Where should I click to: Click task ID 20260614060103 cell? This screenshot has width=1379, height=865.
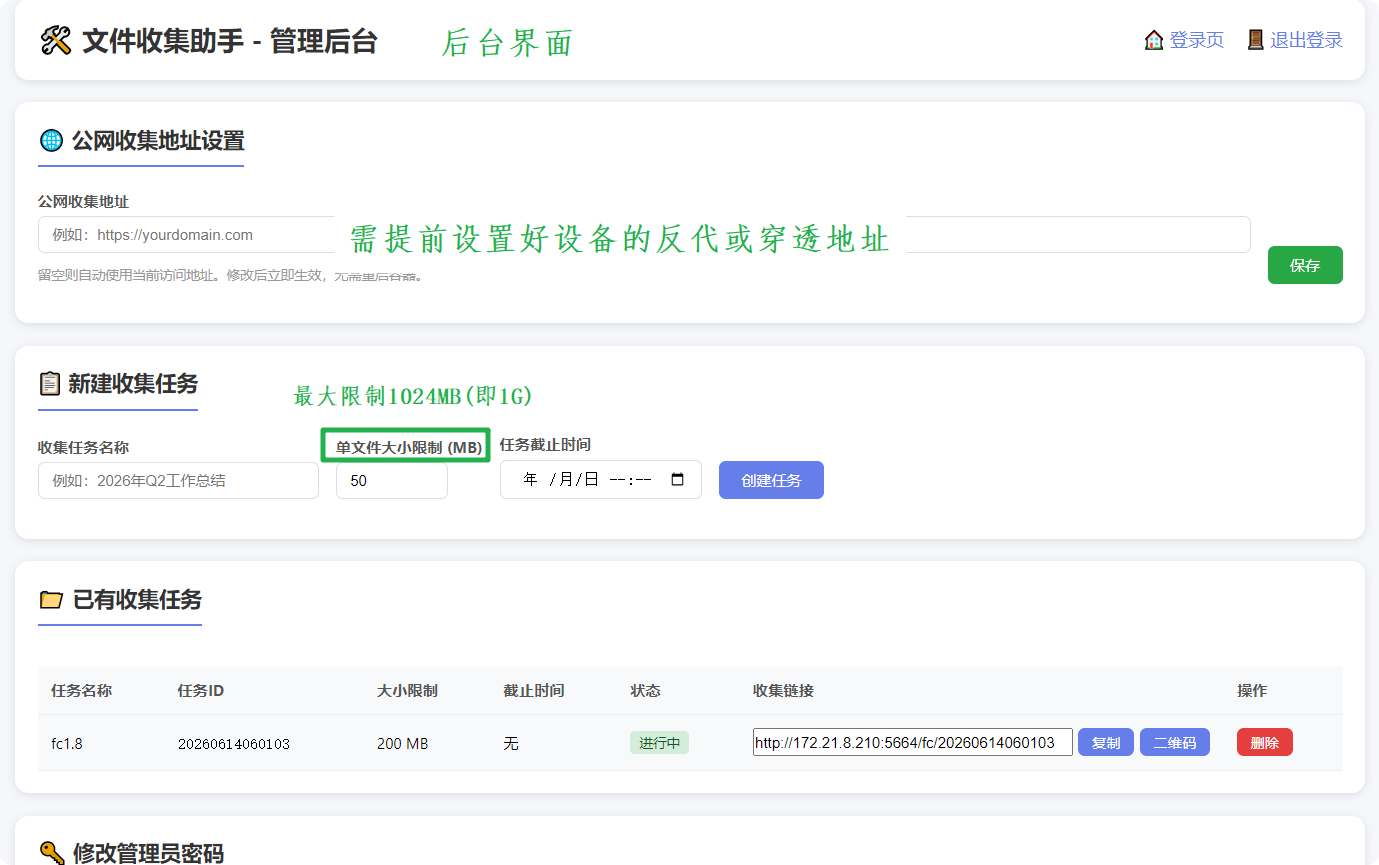pos(234,744)
